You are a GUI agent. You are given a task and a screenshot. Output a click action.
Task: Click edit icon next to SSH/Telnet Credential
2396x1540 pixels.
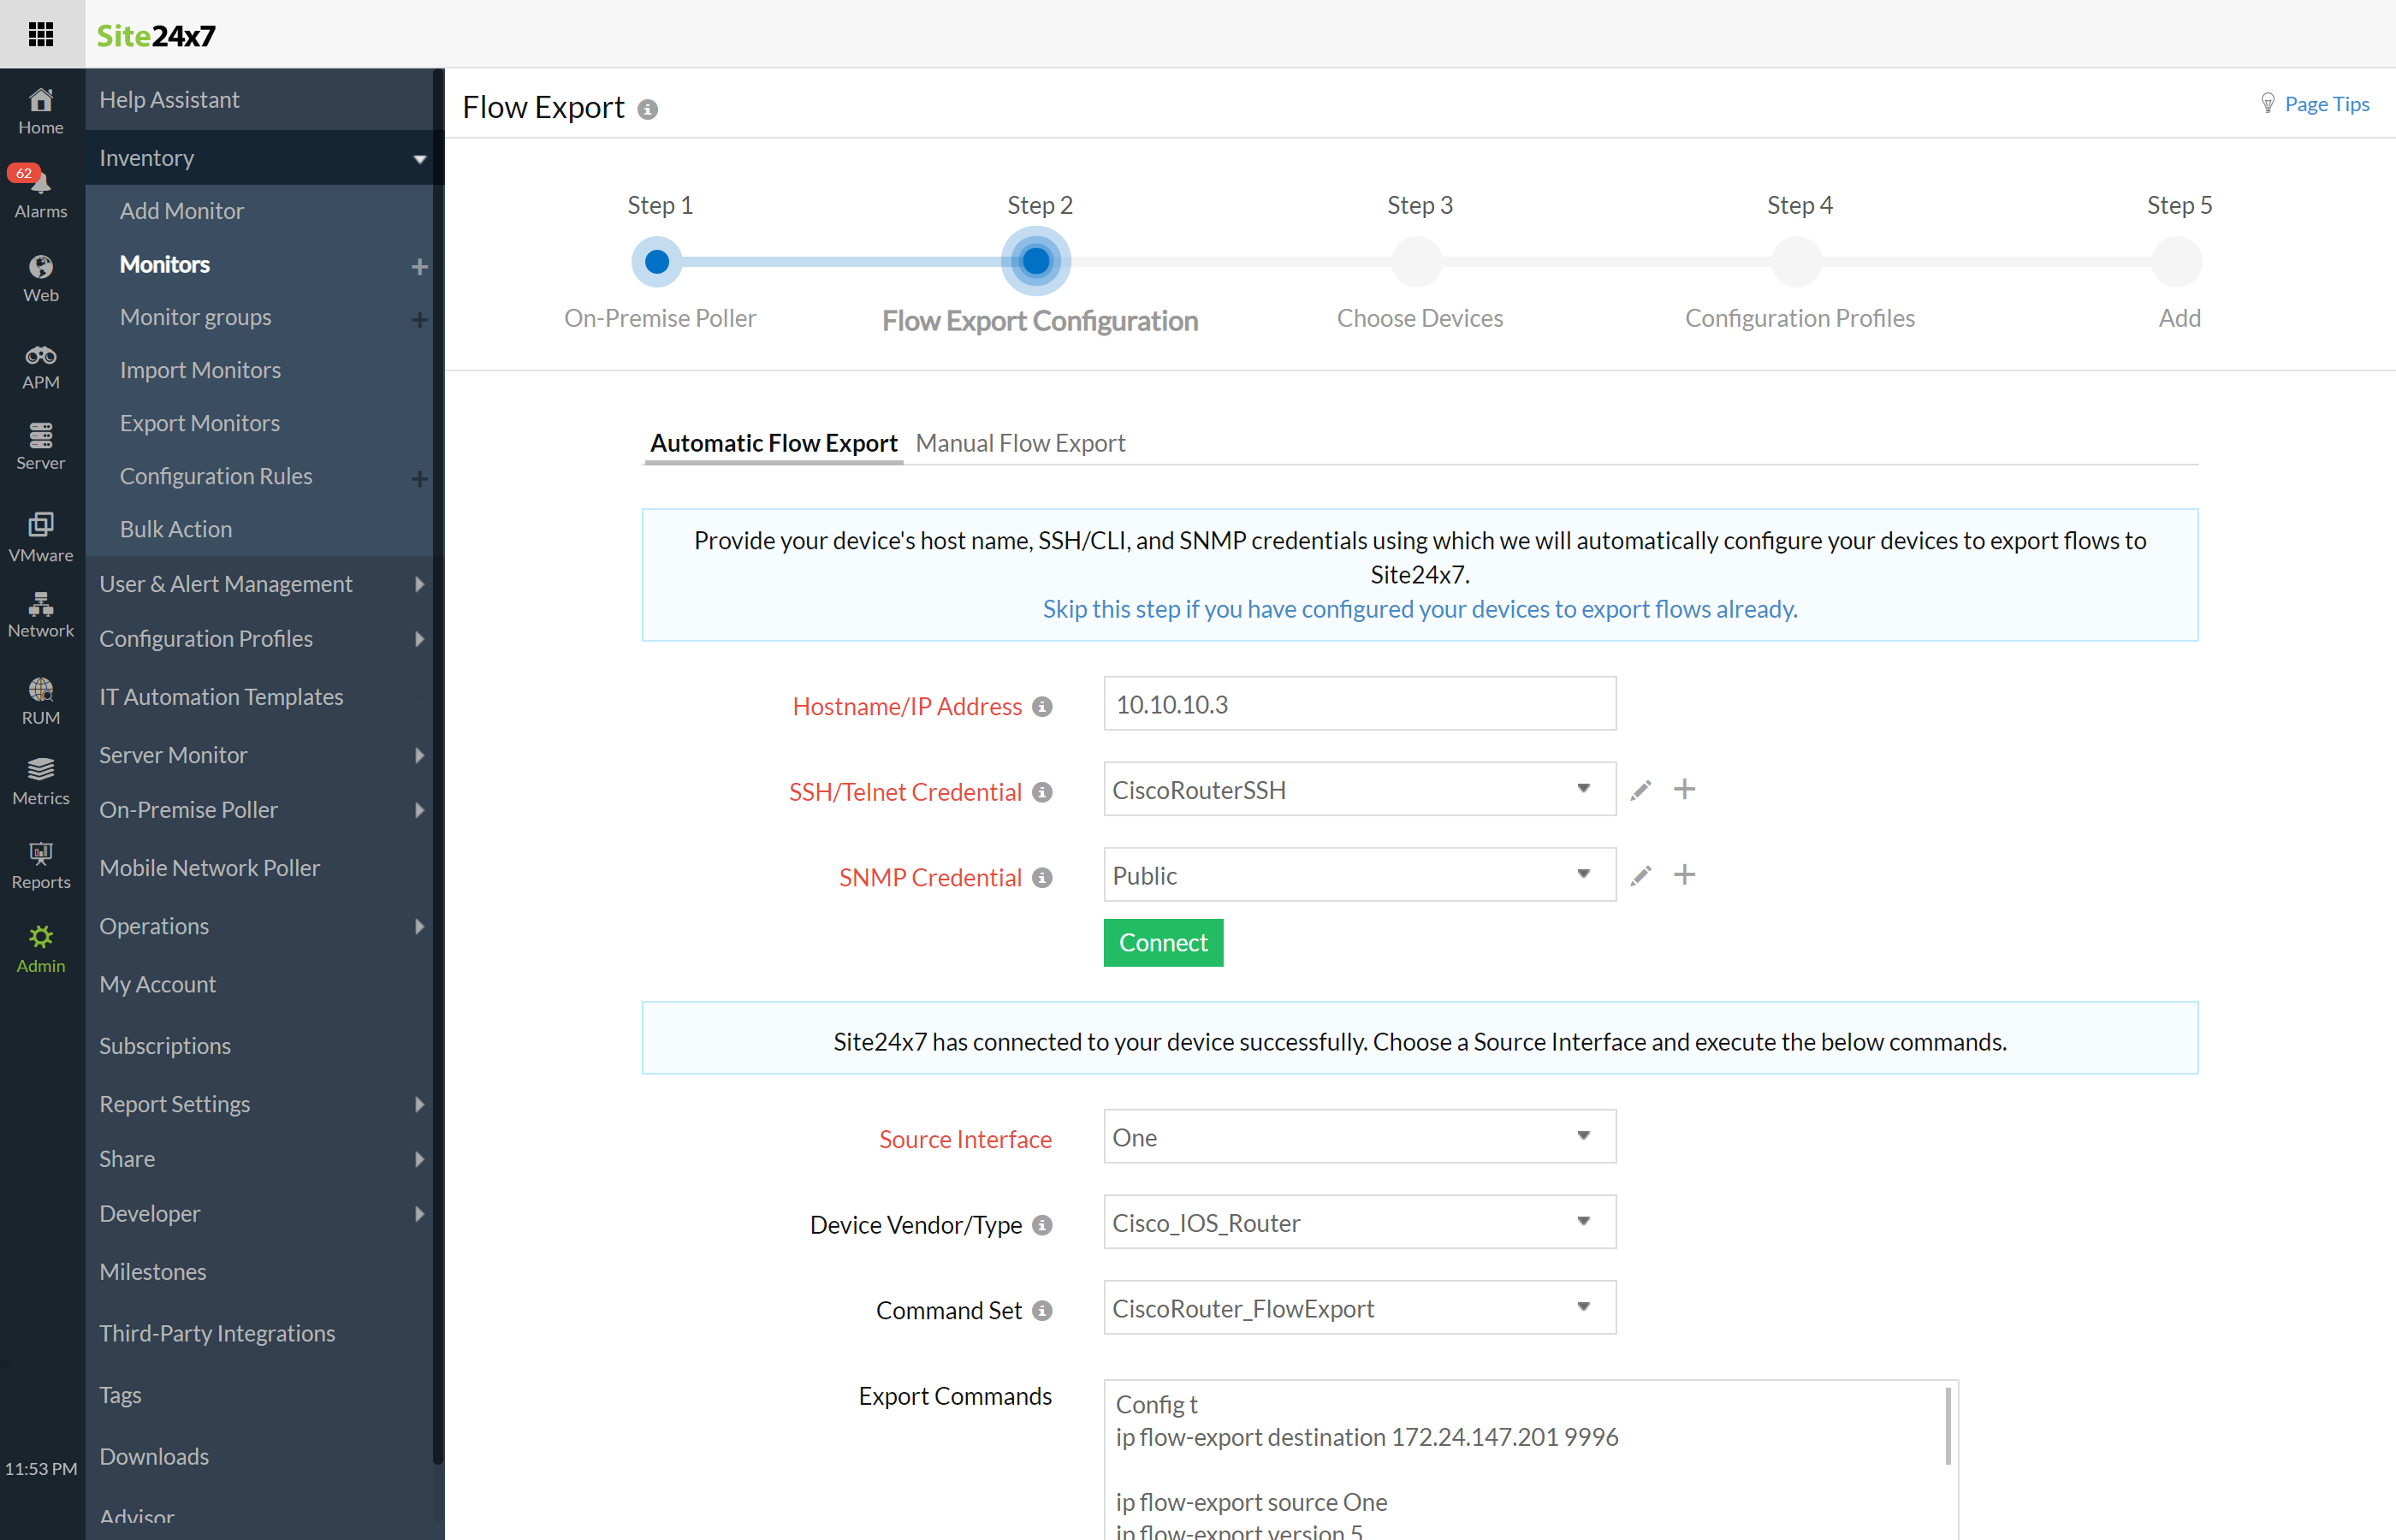pyautogui.click(x=1640, y=789)
